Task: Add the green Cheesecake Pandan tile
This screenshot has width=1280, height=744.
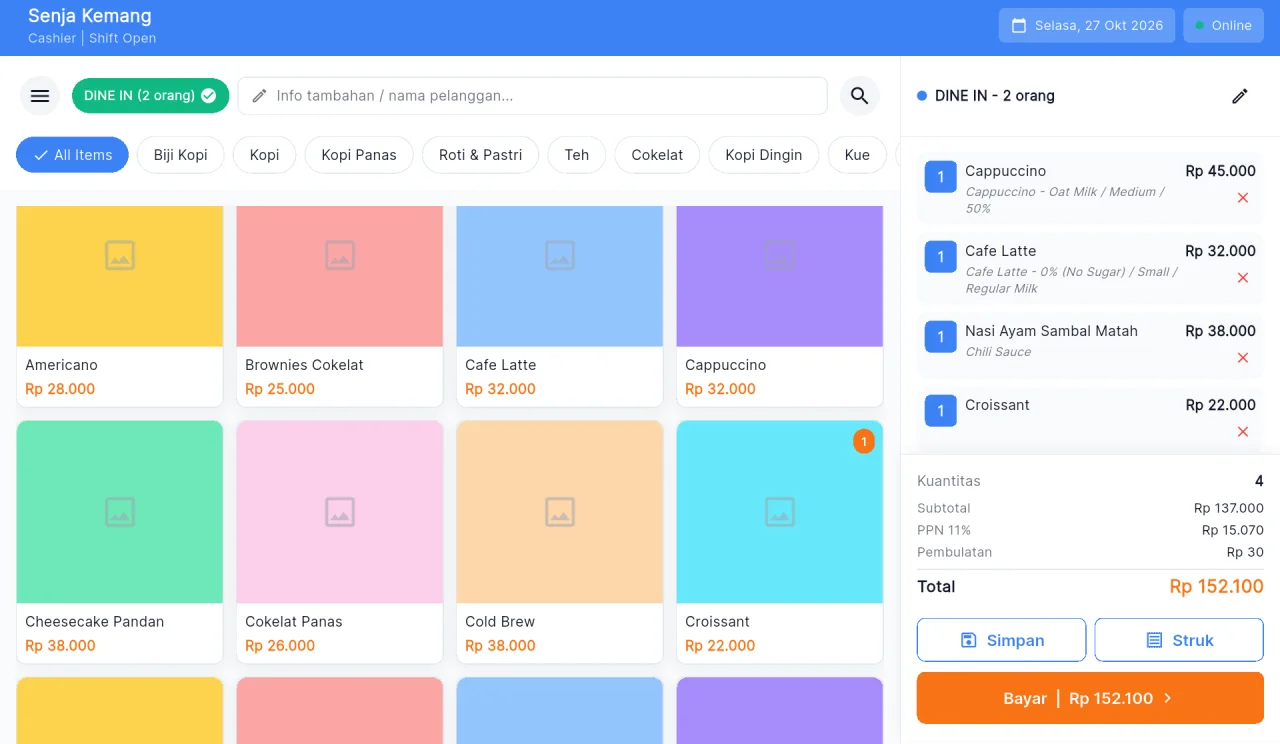Action: point(120,541)
